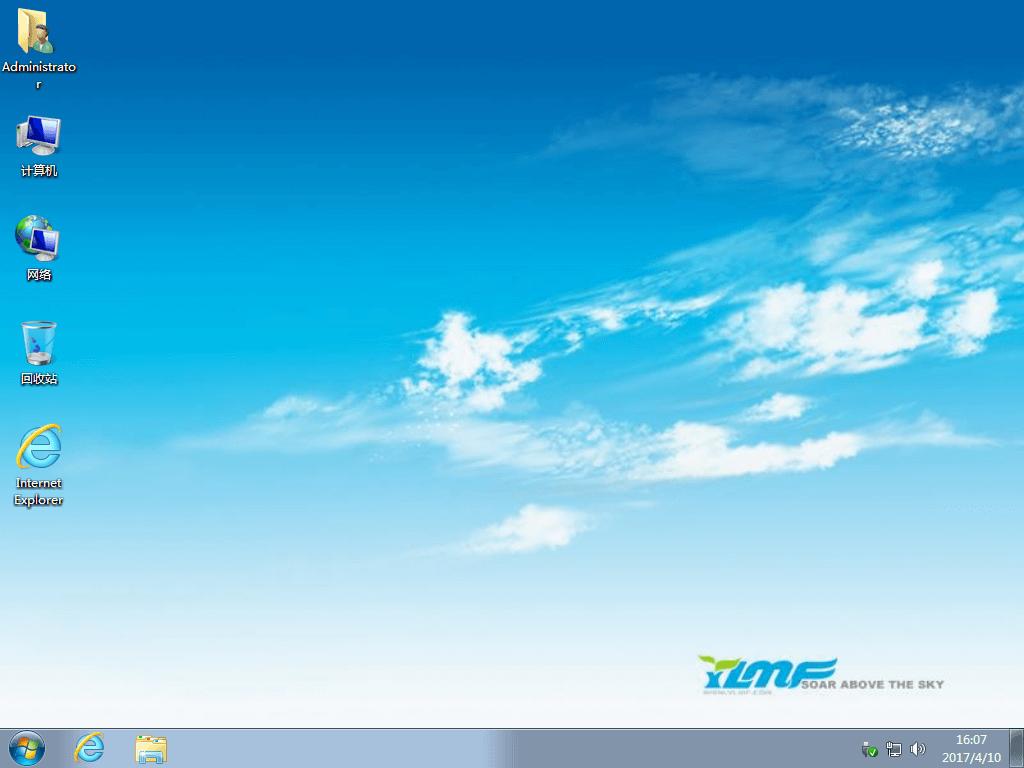Open the 回收站 (Recycle Bin)
The height and width of the screenshot is (768, 1024).
coord(38,343)
